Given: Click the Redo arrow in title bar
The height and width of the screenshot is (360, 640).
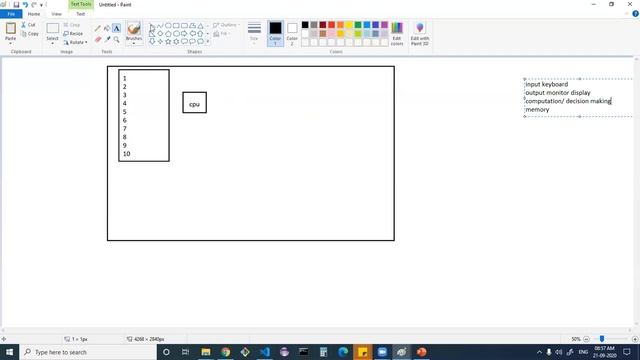Looking at the screenshot, I should click(x=34, y=4).
